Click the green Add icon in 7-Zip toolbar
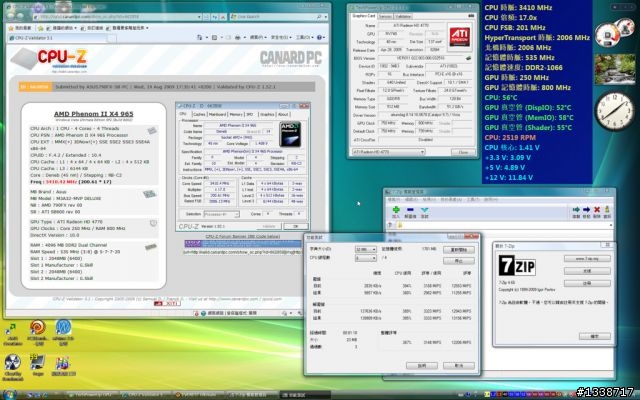Screen dimensions: 640x400 pyautogui.click(x=396, y=210)
